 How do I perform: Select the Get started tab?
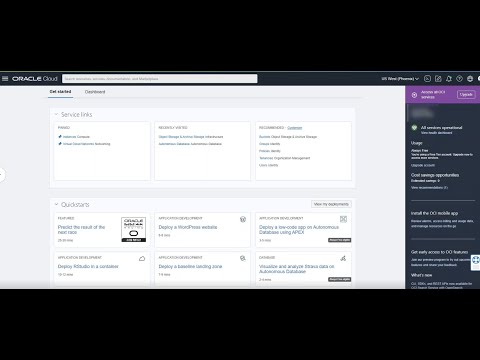pos(60,91)
